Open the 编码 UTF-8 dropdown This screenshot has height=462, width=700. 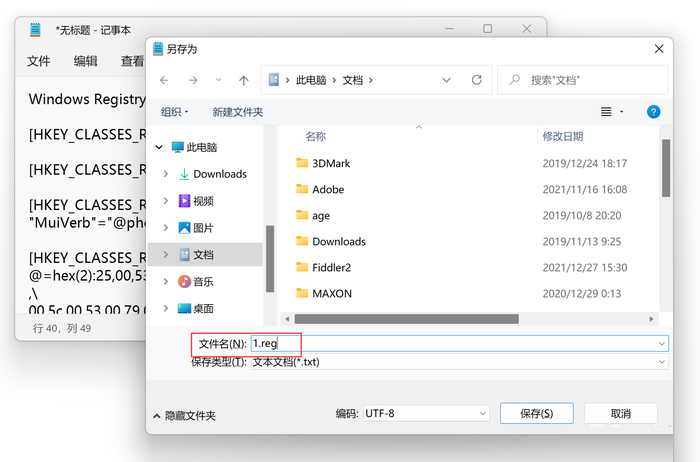(x=426, y=413)
